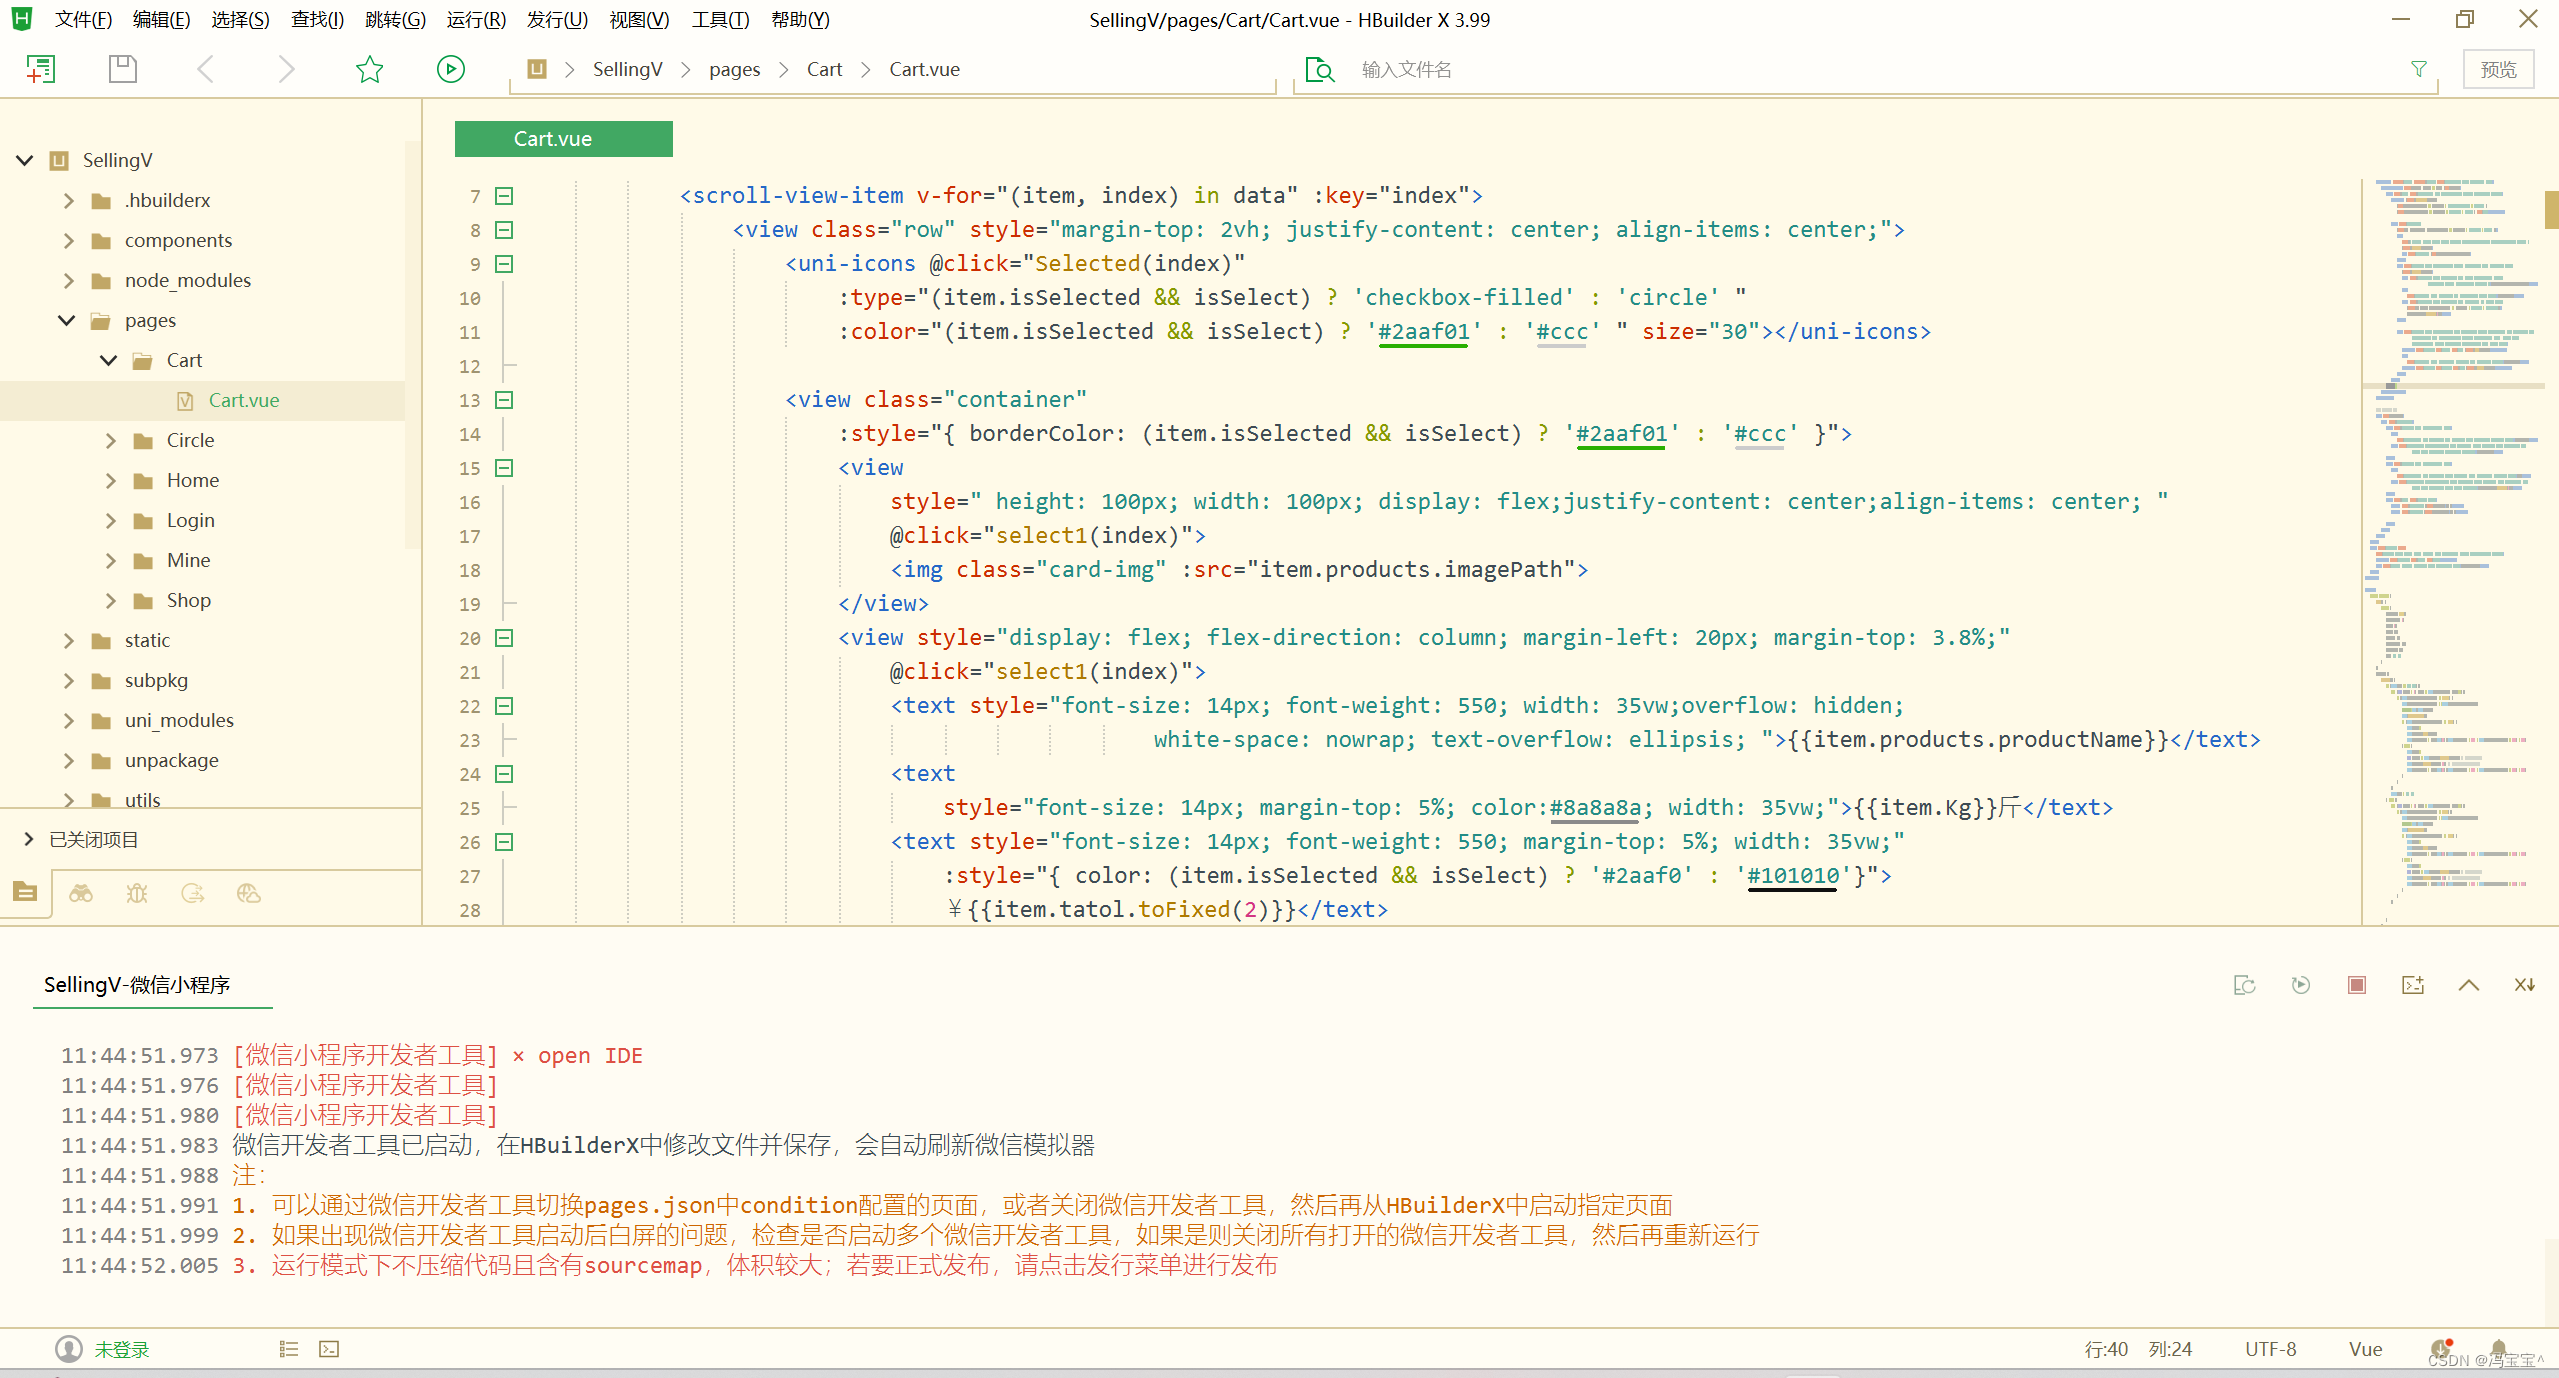This screenshot has height=1378, width=2559.
Task: Expand the pages folder in sidebar
Action: click(64, 321)
